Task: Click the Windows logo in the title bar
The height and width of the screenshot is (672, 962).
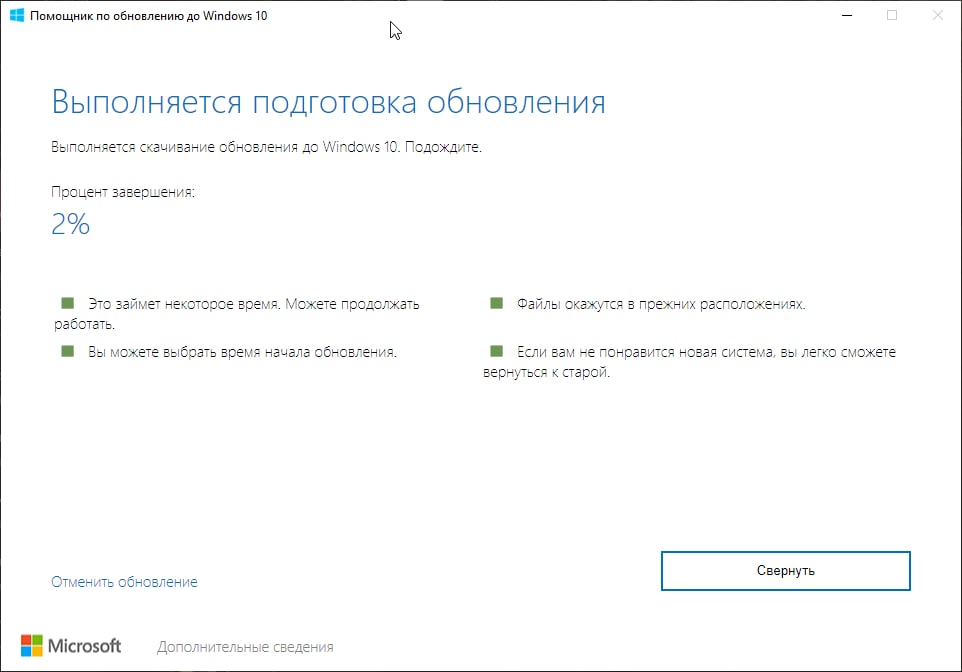Action: click(x=17, y=15)
